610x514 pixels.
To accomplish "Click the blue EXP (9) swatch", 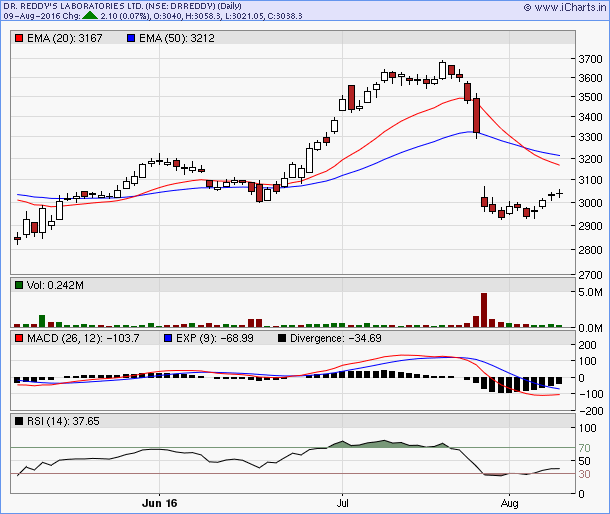I will pos(168,338).
